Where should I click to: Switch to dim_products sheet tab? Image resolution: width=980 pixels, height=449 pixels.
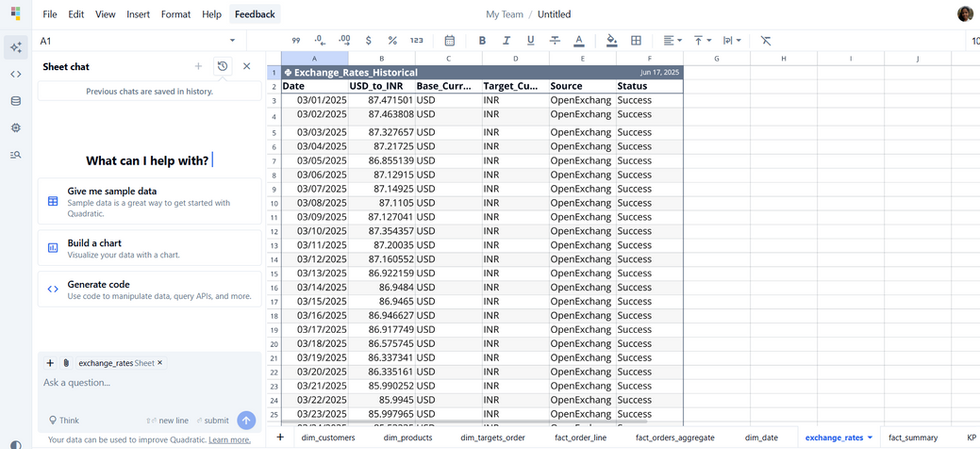pos(408,438)
